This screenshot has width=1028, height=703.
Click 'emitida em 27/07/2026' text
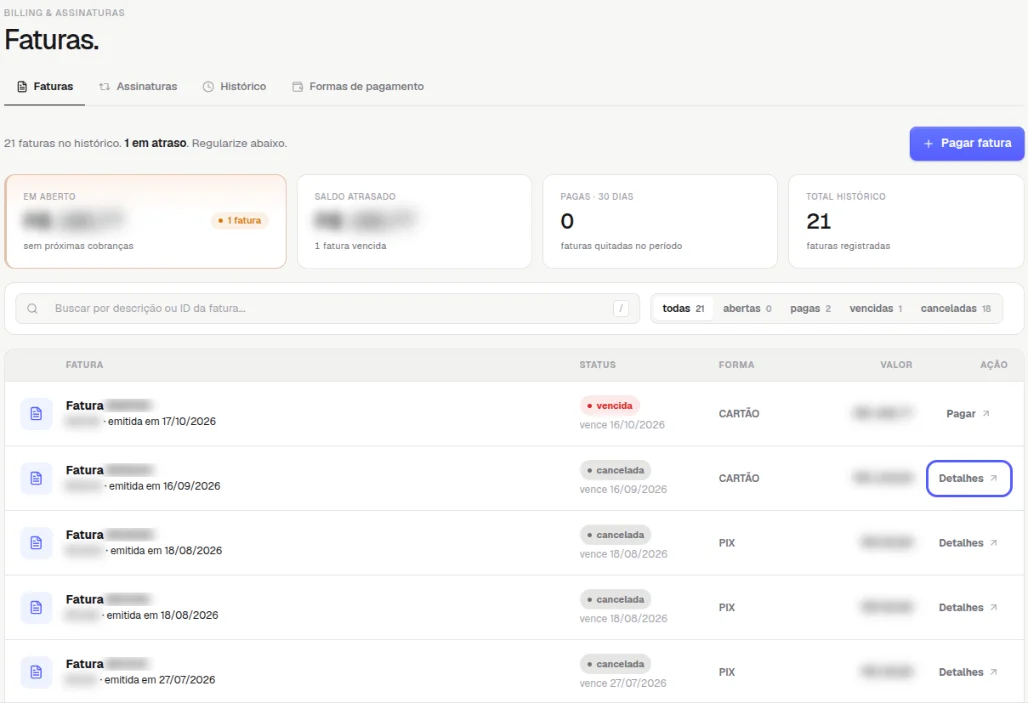160,680
